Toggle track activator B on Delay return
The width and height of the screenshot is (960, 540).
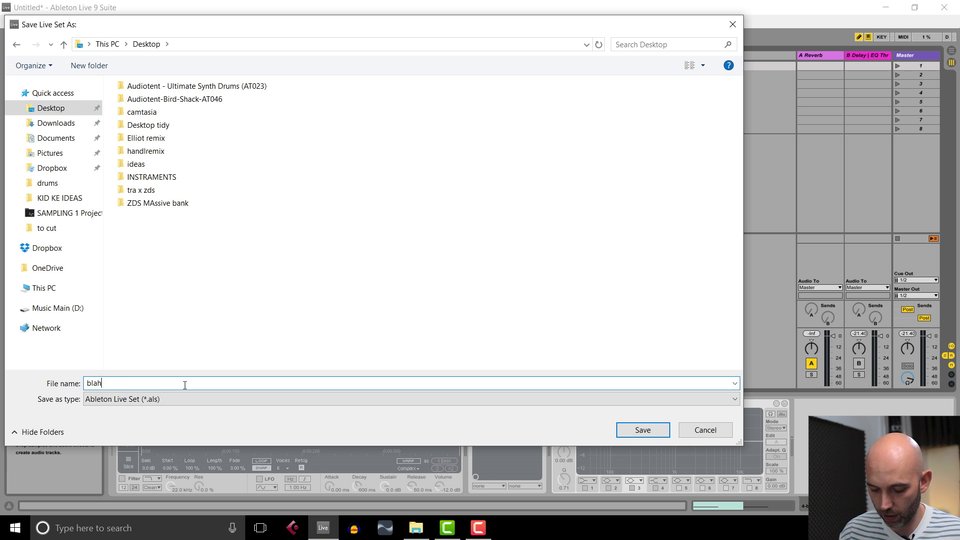coord(858,364)
